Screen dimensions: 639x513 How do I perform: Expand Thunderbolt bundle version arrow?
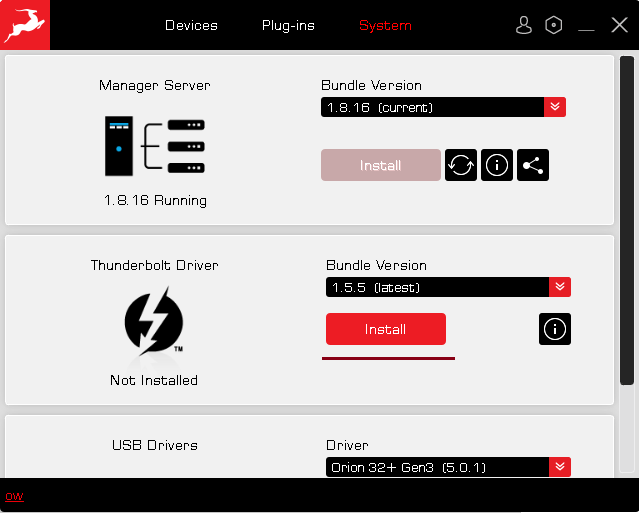[560, 287]
